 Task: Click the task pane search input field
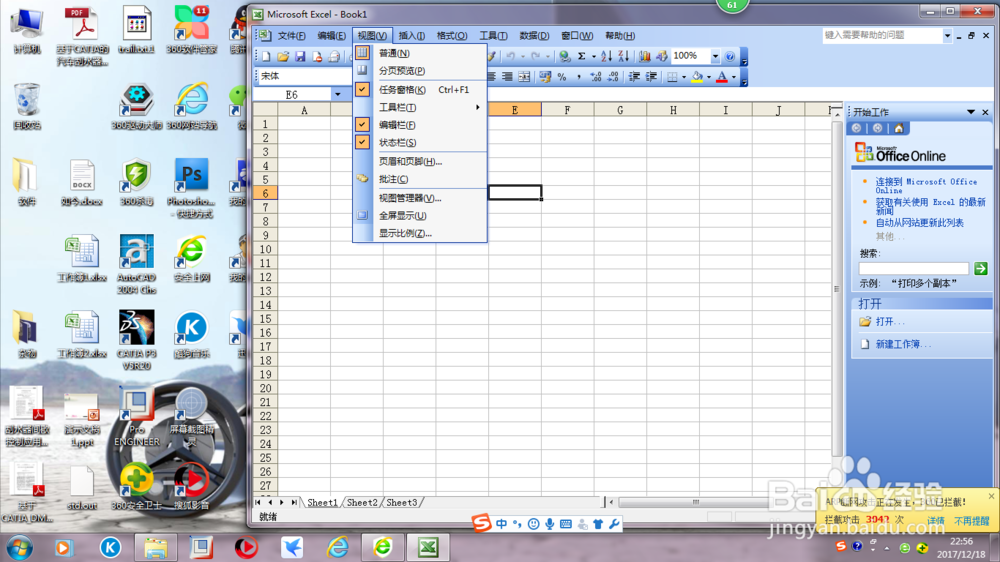pyautogui.click(x=914, y=269)
